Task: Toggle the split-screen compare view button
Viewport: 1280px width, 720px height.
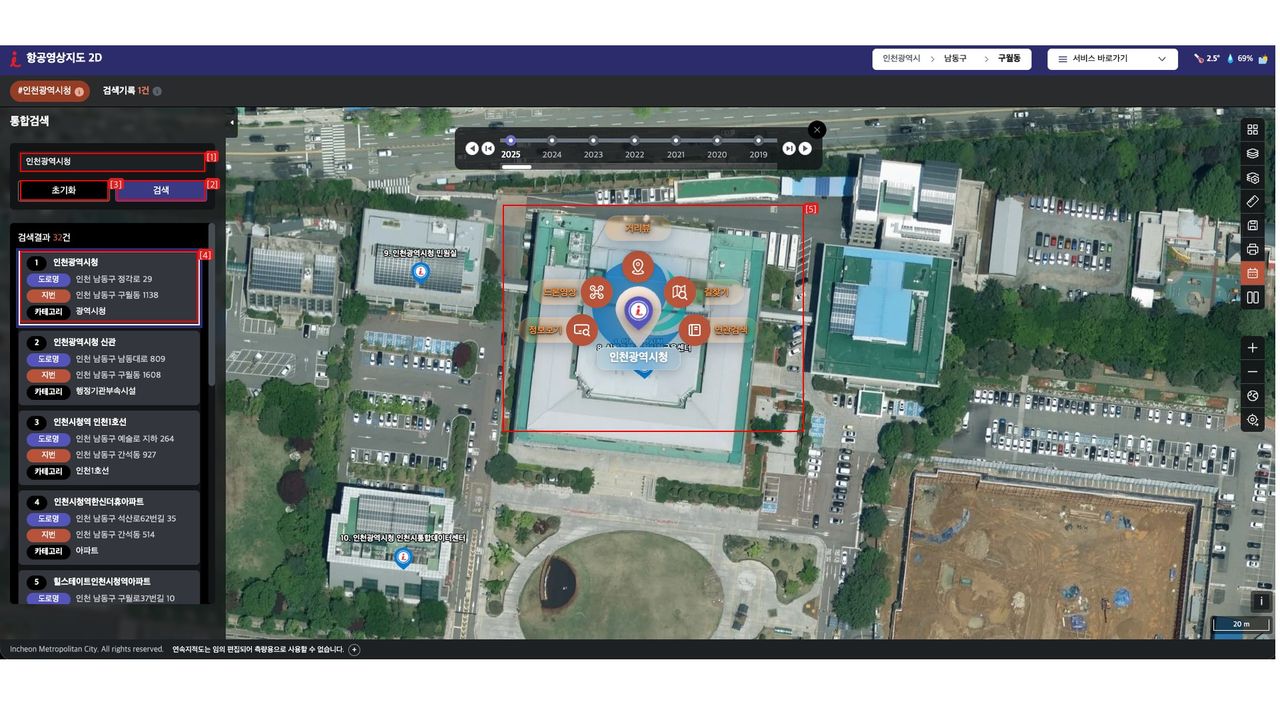Action: click(x=1252, y=297)
